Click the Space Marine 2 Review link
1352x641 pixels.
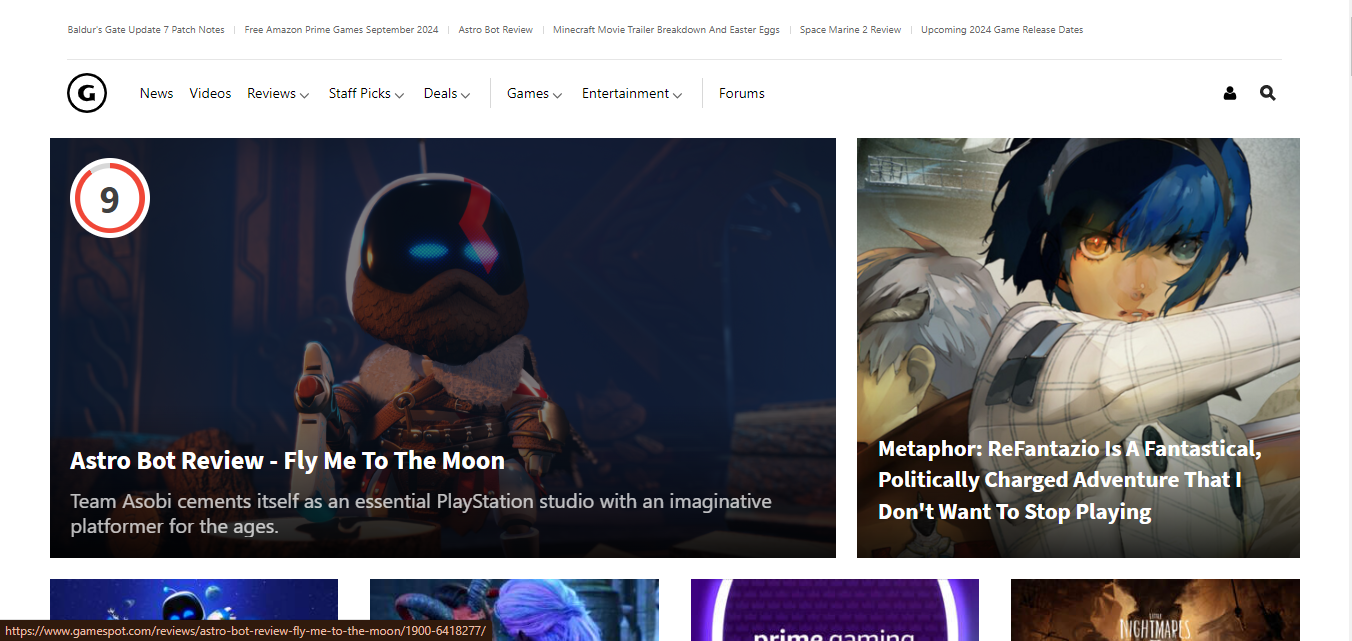click(x=850, y=30)
